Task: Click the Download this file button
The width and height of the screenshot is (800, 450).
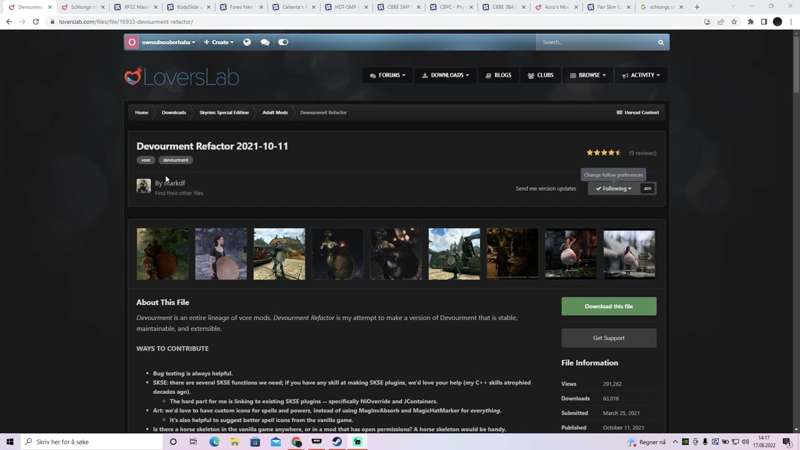Action: [x=608, y=306]
